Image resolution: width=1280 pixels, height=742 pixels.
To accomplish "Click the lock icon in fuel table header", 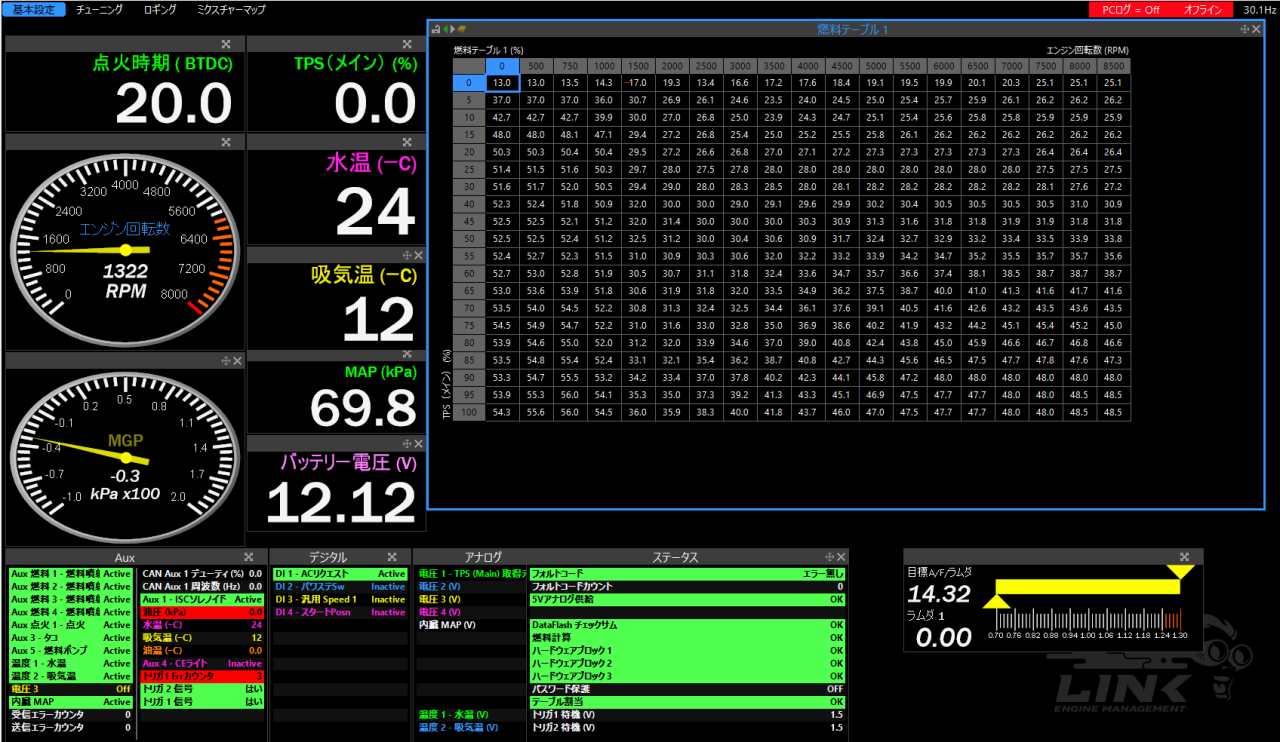I will coord(437,29).
